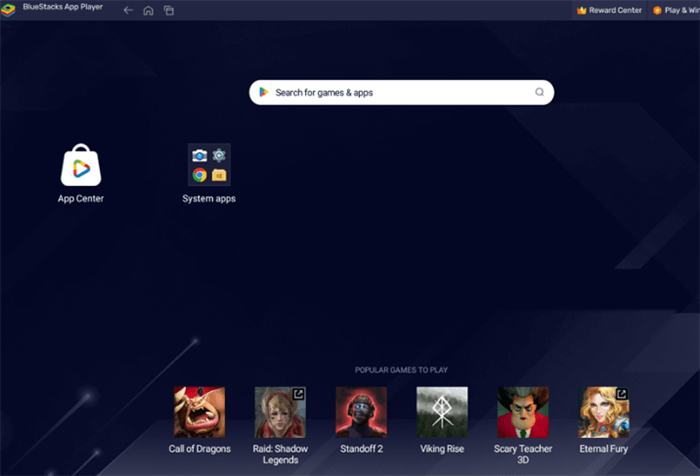Open the Scary Teacher 3D game thumbnail
This screenshot has width=700, height=476.
(x=523, y=412)
